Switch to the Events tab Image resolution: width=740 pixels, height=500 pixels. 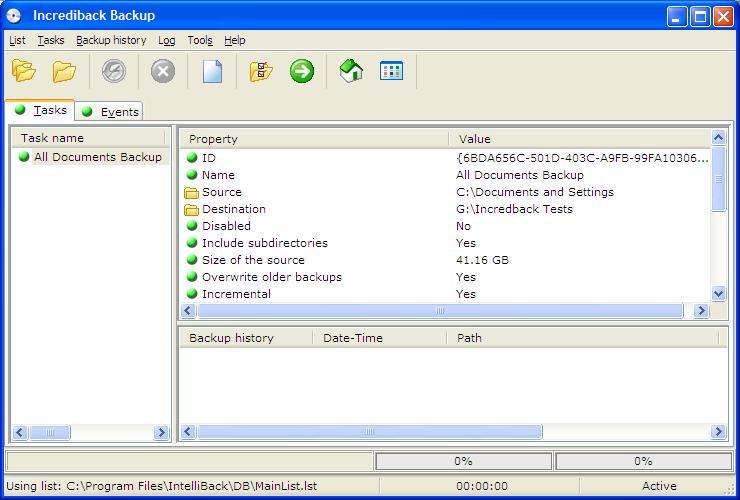[109, 112]
